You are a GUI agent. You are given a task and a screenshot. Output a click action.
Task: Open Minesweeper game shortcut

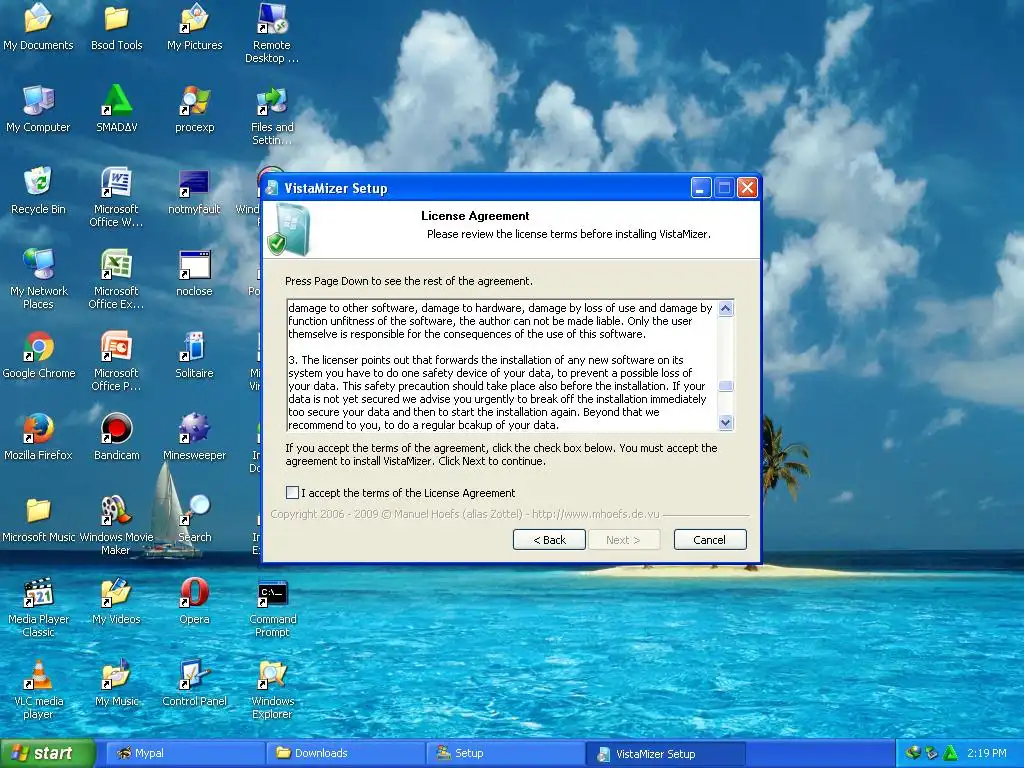point(194,437)
